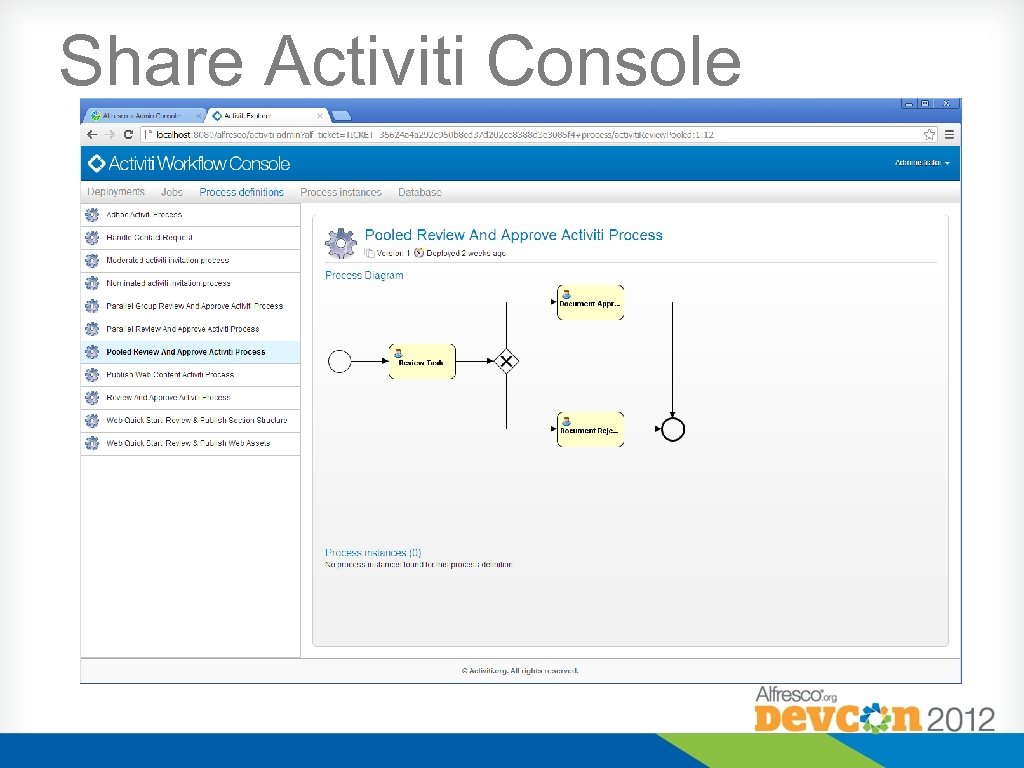Click the browser forward arrow
The height and width of the screenshot is (768, 1024).
pyautogui.click(x=110, y=135)
